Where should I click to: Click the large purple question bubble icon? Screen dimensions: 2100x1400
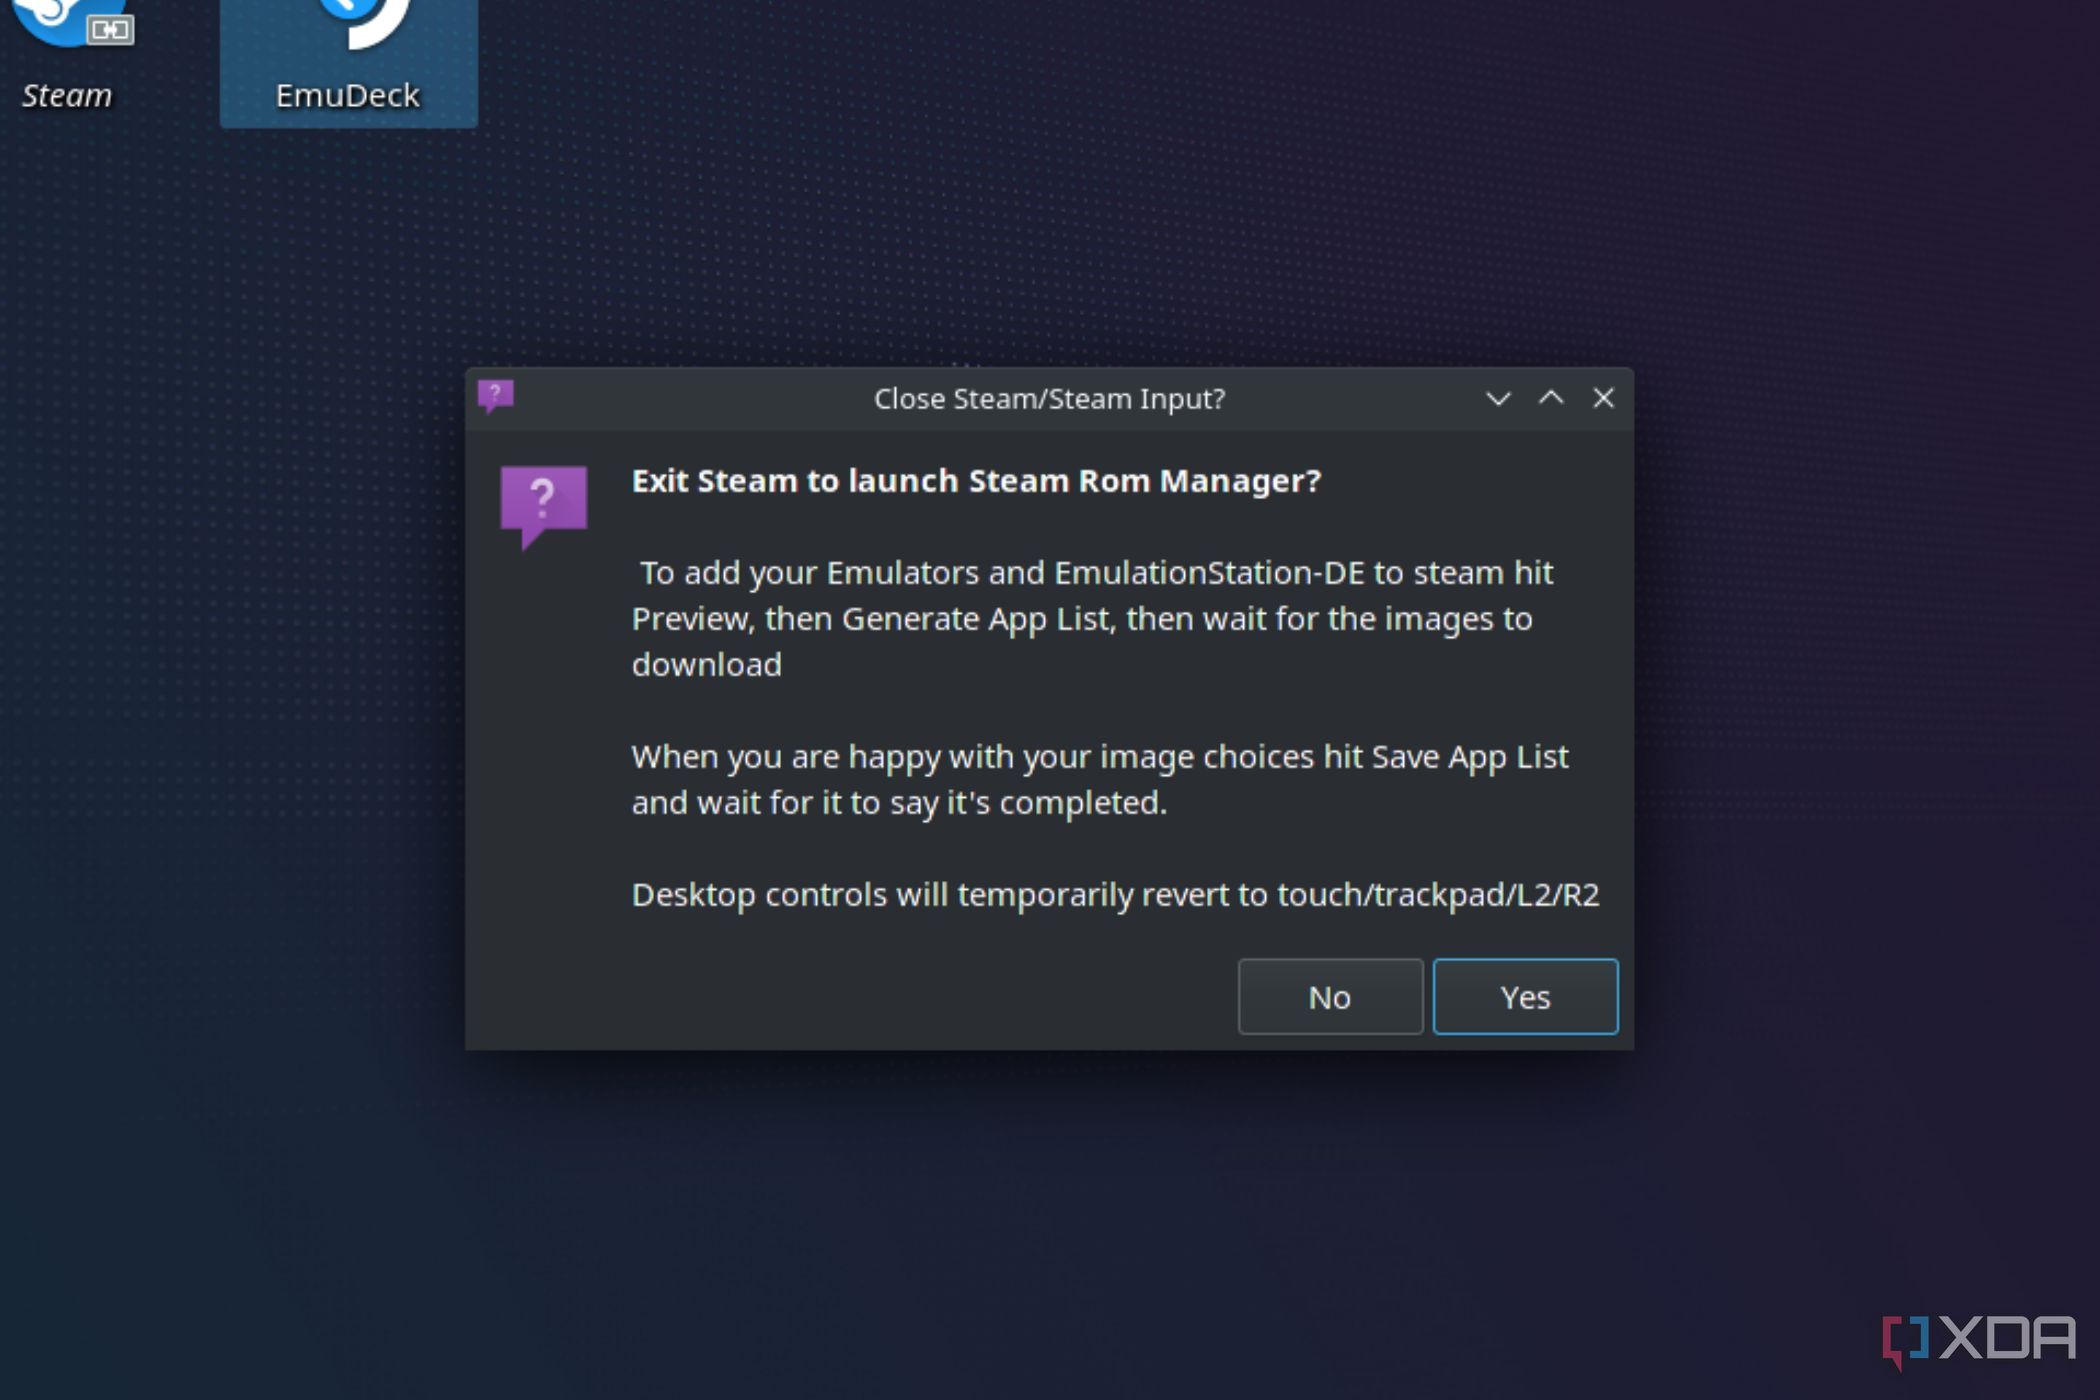click(543, 506)
